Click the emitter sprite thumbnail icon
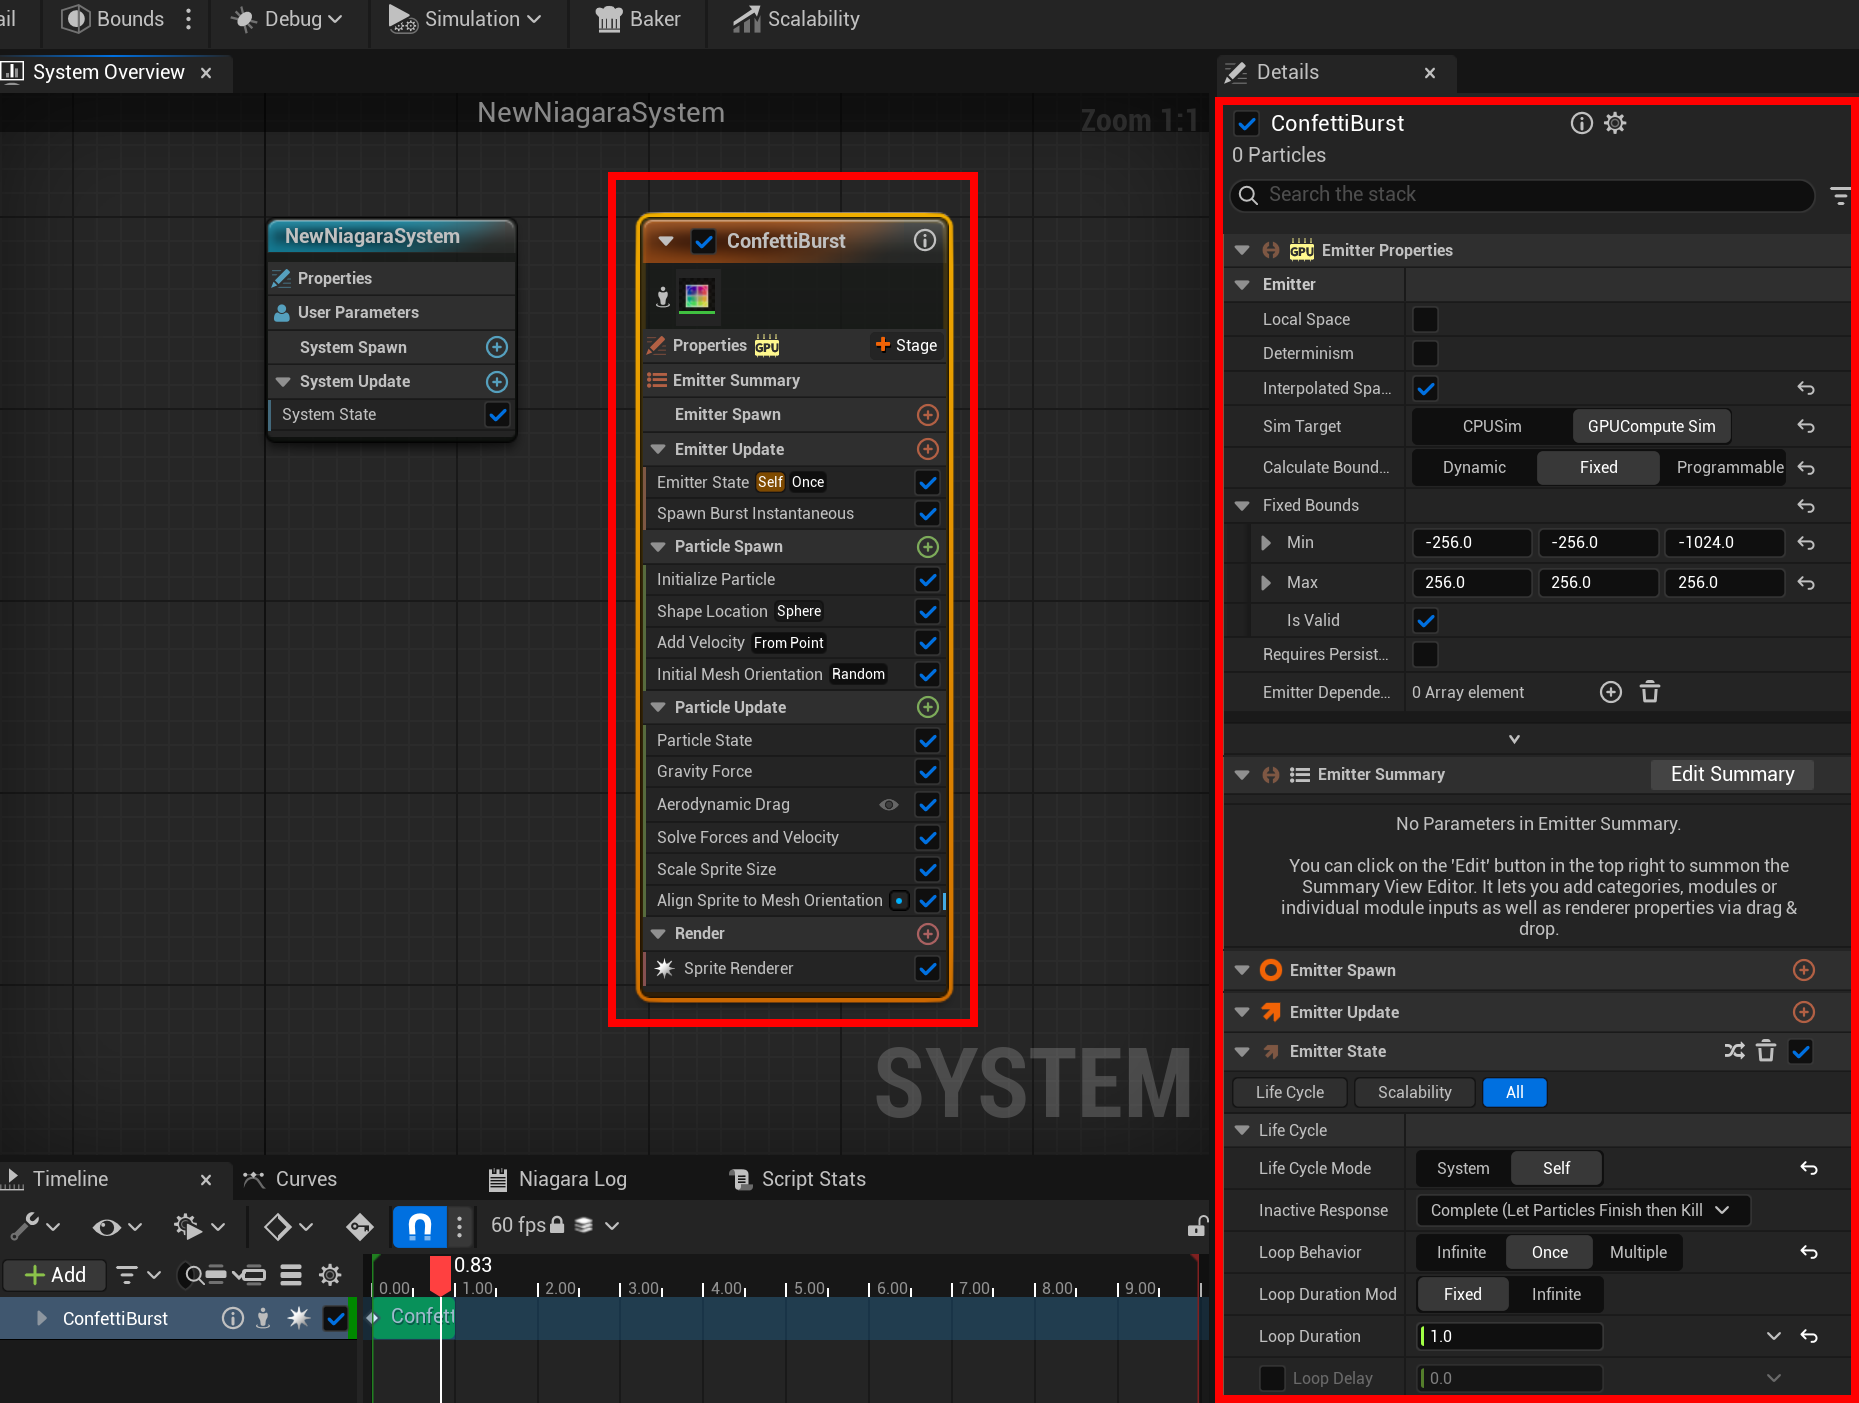This screenshot has height=1403, width=1859. click(x=697, y=296)
